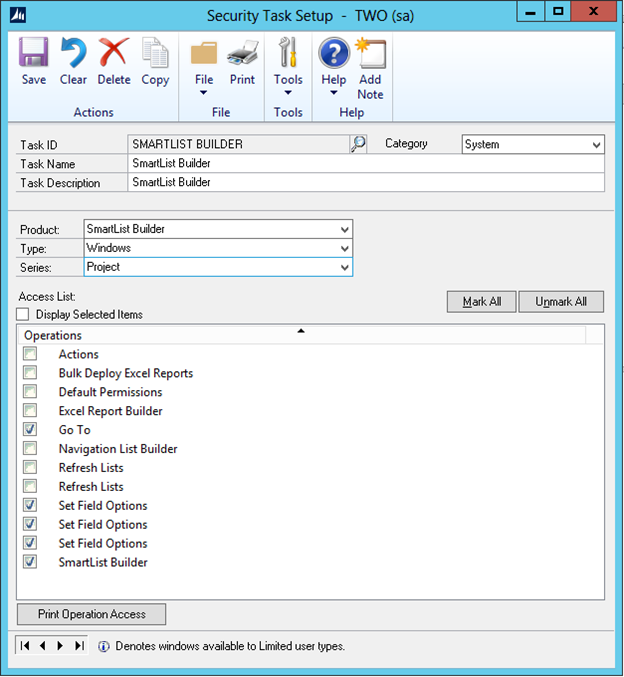Click the Print printer icon

click(242, 53)
